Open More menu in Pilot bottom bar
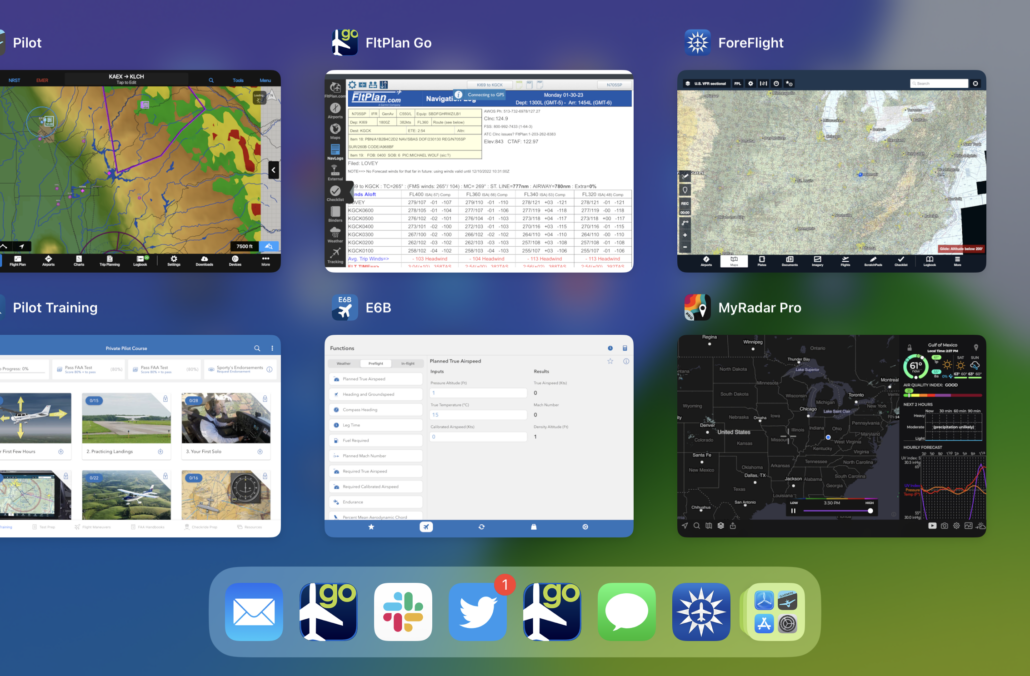The image size is (1030, 676). pos(265,261)
